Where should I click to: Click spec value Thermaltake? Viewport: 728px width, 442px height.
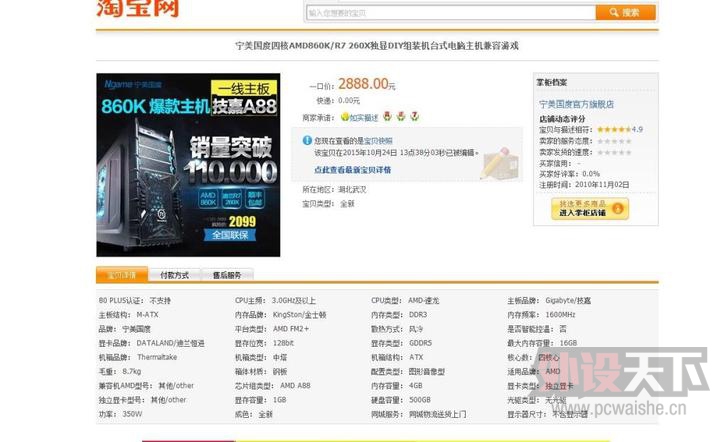[x=157, y=357]
